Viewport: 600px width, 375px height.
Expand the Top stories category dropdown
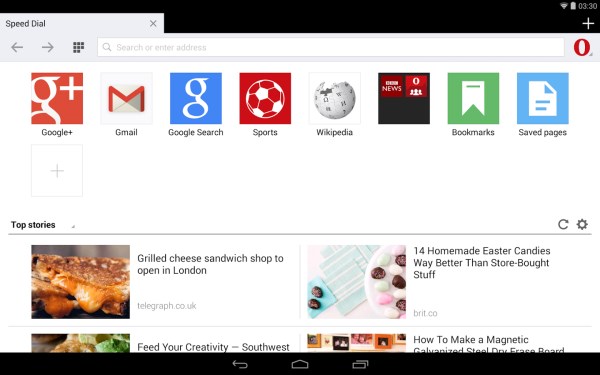click(x=42, y=225)
